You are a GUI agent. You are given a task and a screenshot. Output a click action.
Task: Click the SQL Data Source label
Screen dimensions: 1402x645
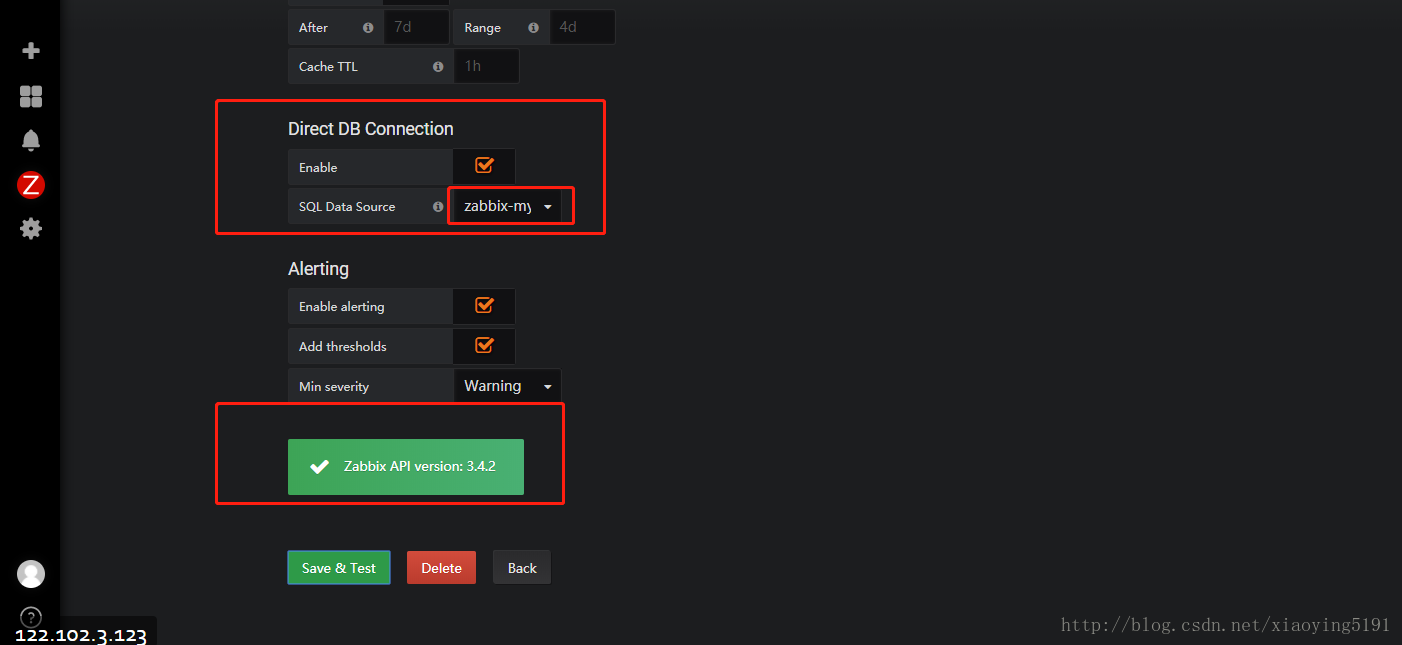[347, 206]
